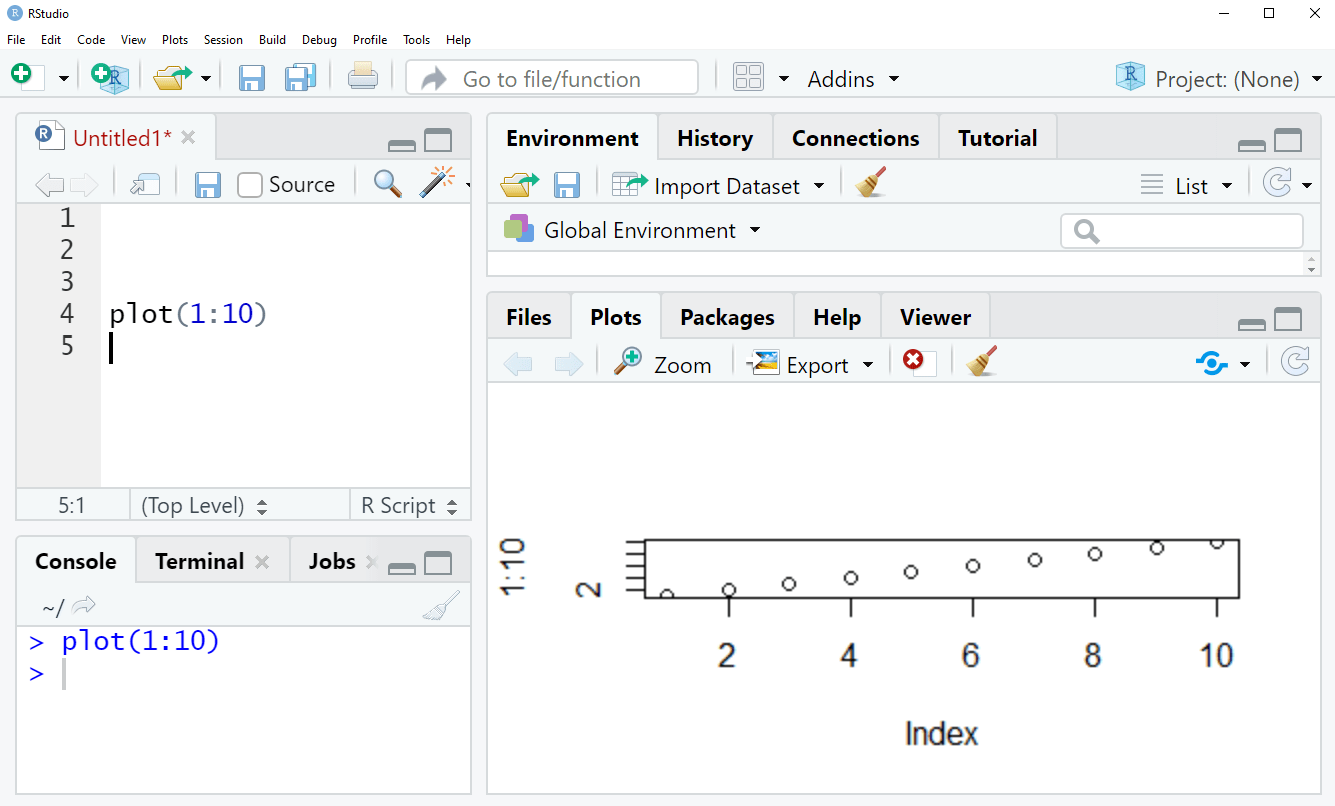Close the Untitled1 tab
Screen dimensions: 1335x806
189,138
